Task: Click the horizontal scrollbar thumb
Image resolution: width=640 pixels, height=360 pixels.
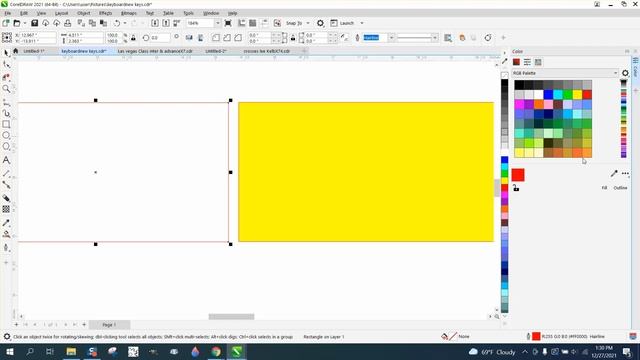Action: pyautogui.click(x=231, y=317)
